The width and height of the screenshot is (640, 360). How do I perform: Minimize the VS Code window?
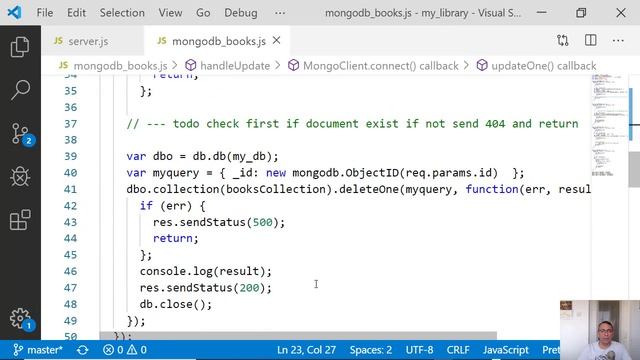pos(542,13)
